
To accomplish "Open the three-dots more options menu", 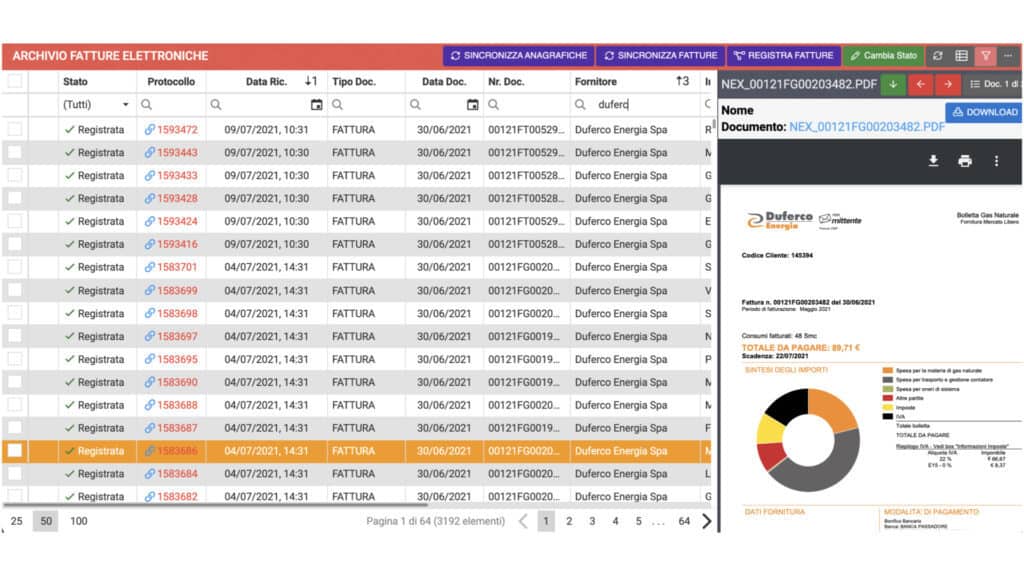I will (1008, 56).
